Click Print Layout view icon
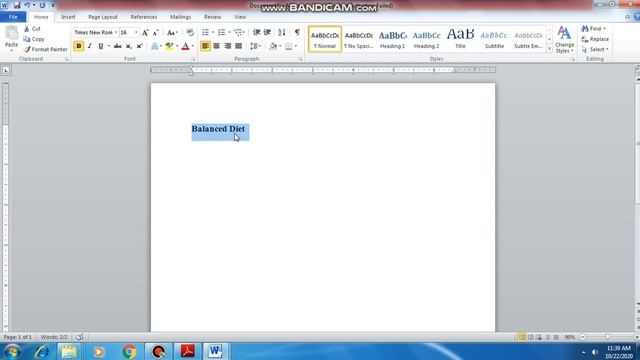Viewport: 640px width, 360px height. (x=522, y=337)
